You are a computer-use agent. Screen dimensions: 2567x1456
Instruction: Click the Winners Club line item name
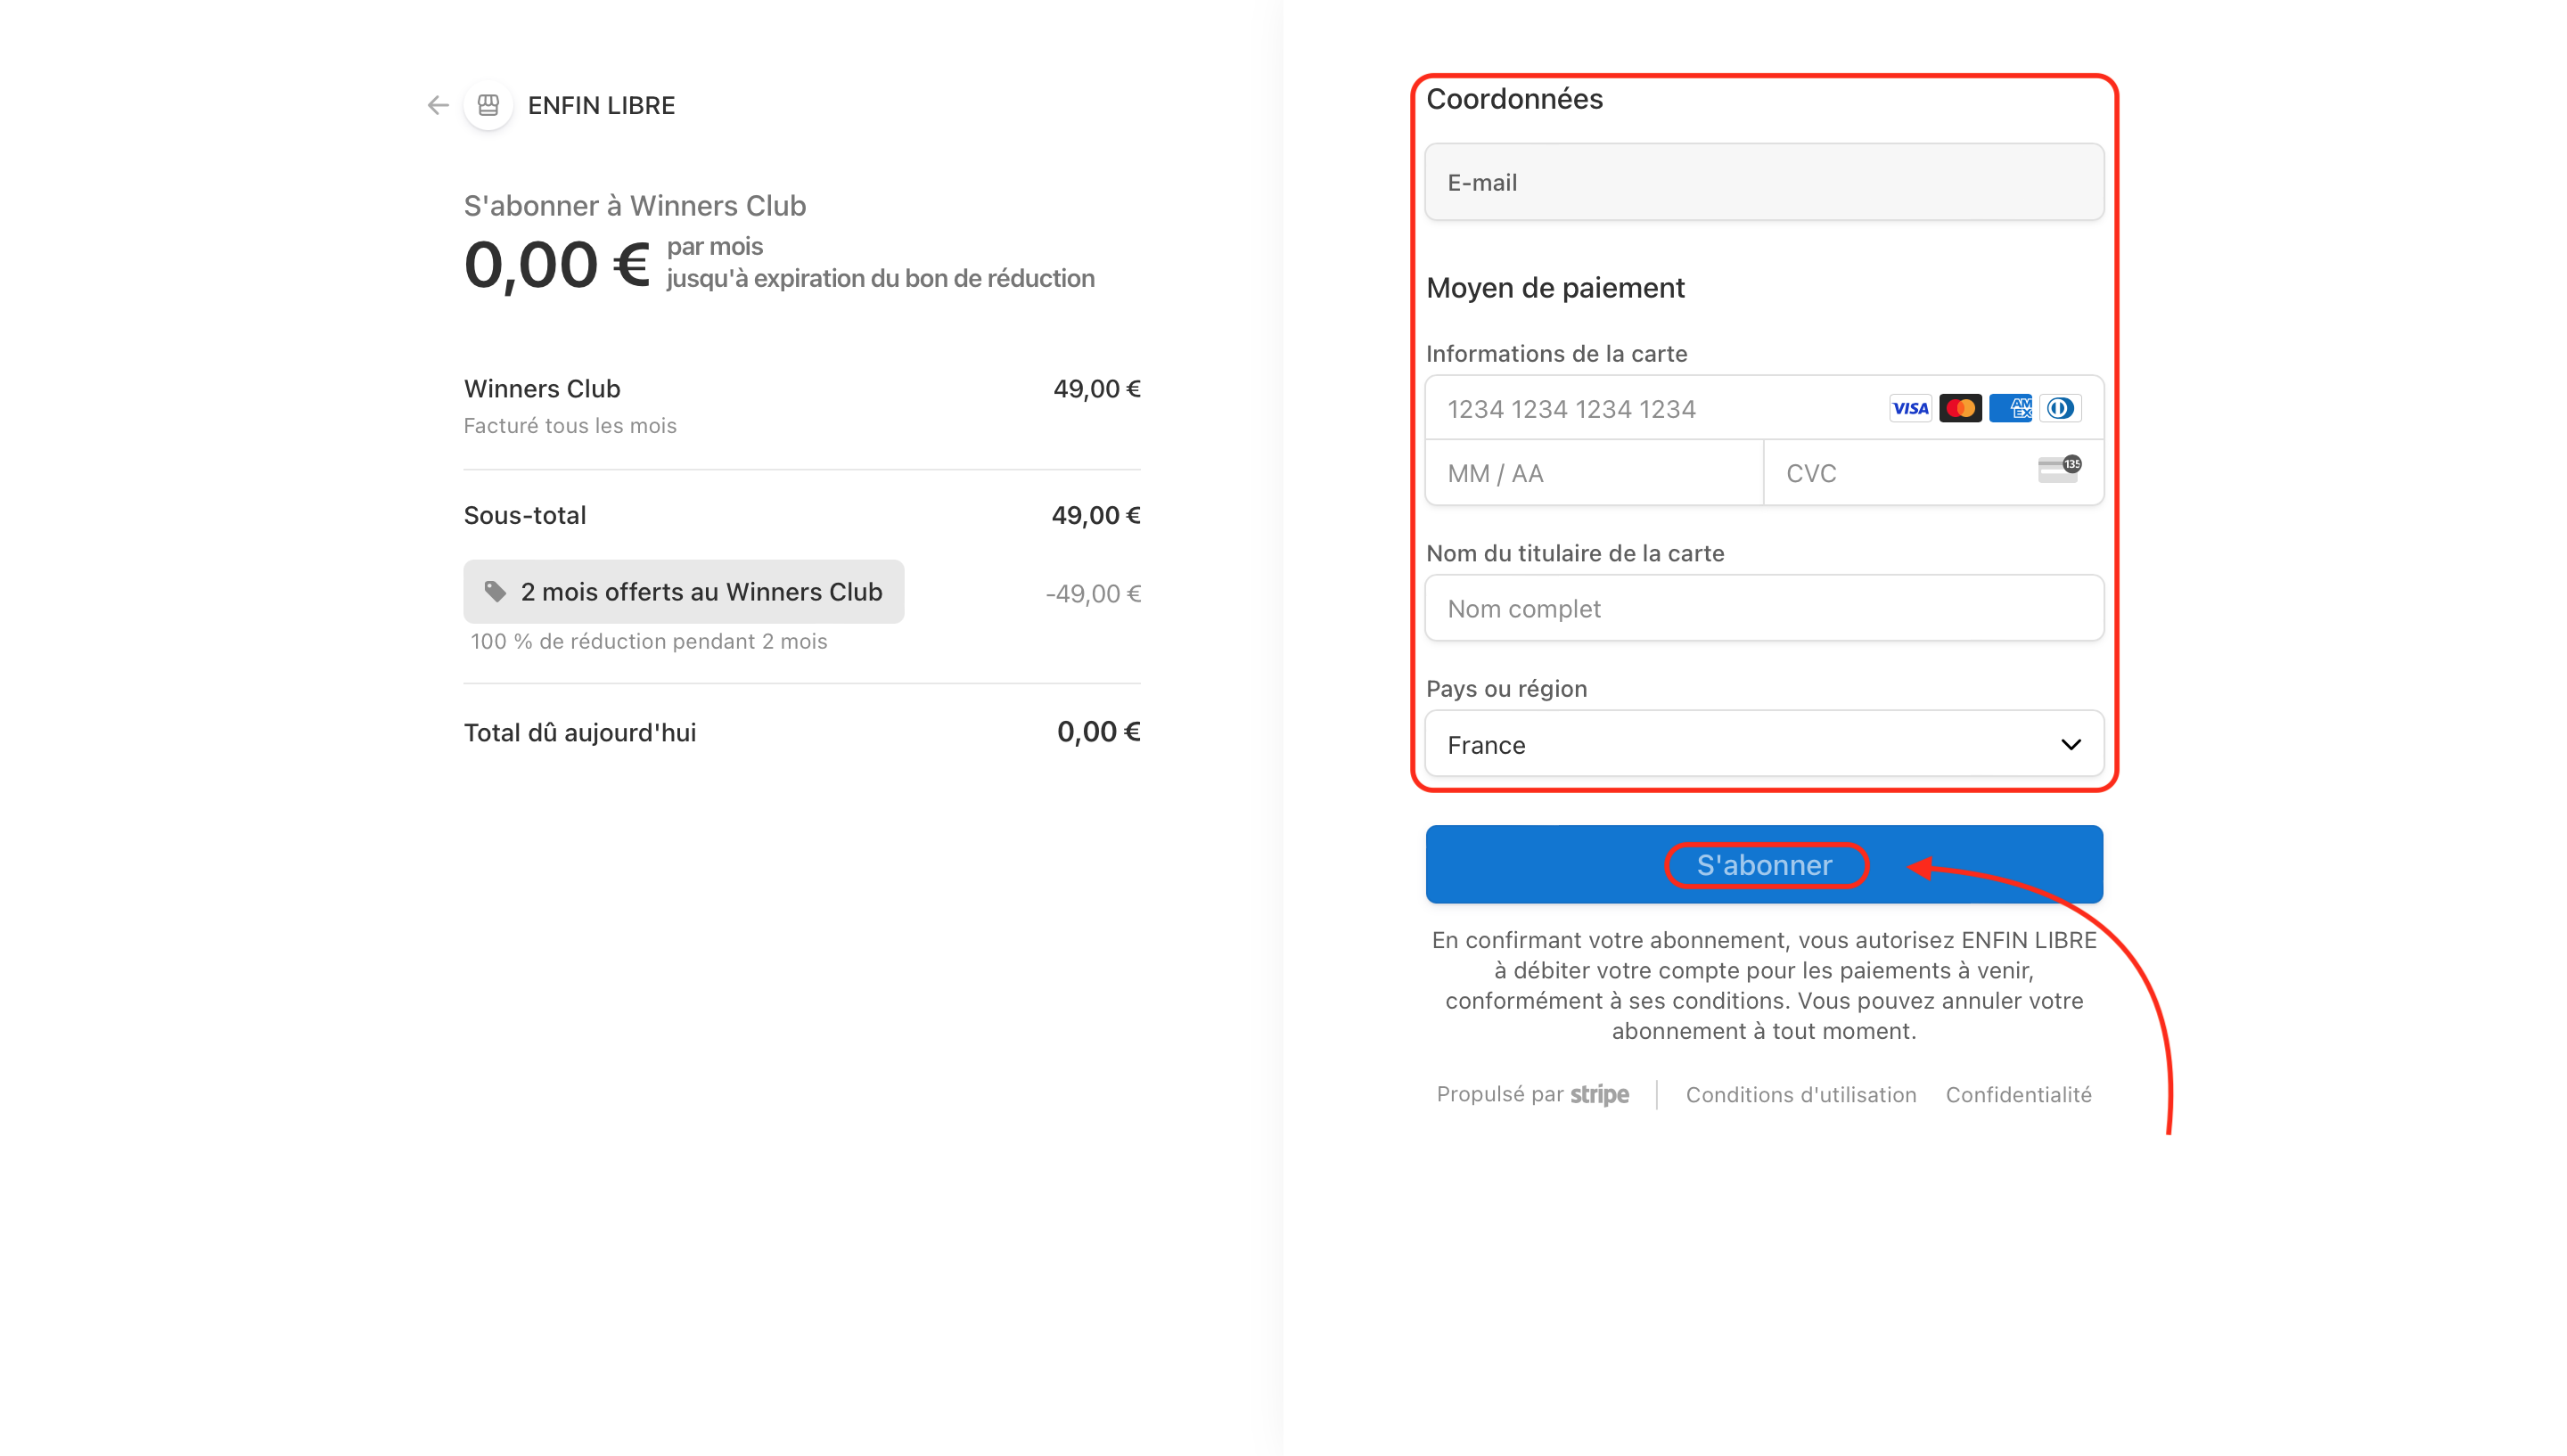542,388
